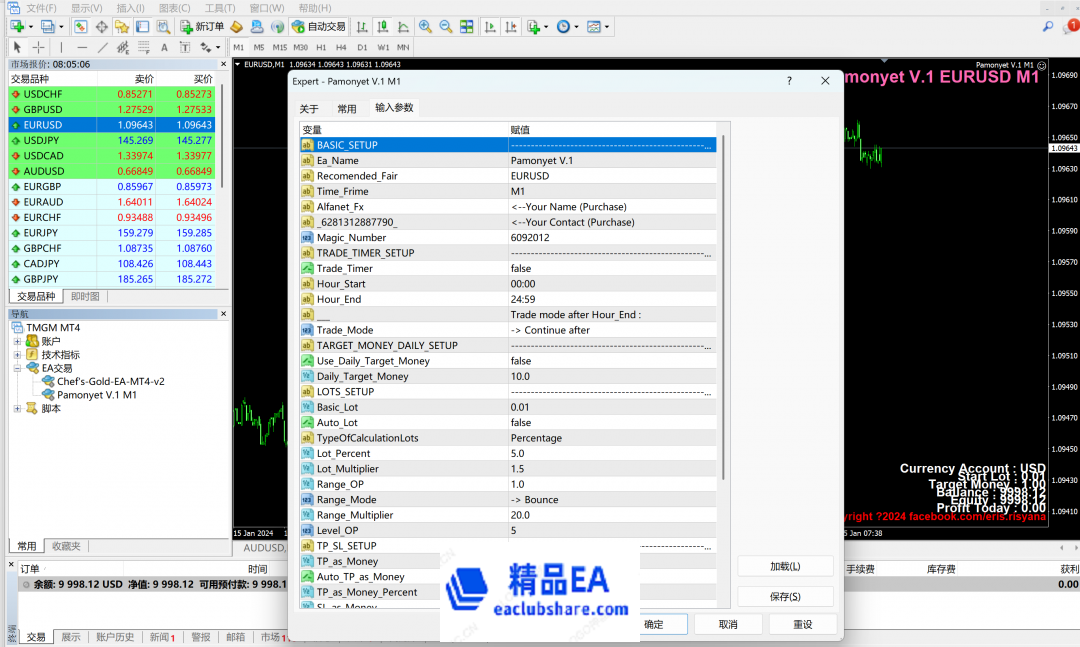
Task: Expand the 账户 navigator branch
Action: tap(18, 342)
